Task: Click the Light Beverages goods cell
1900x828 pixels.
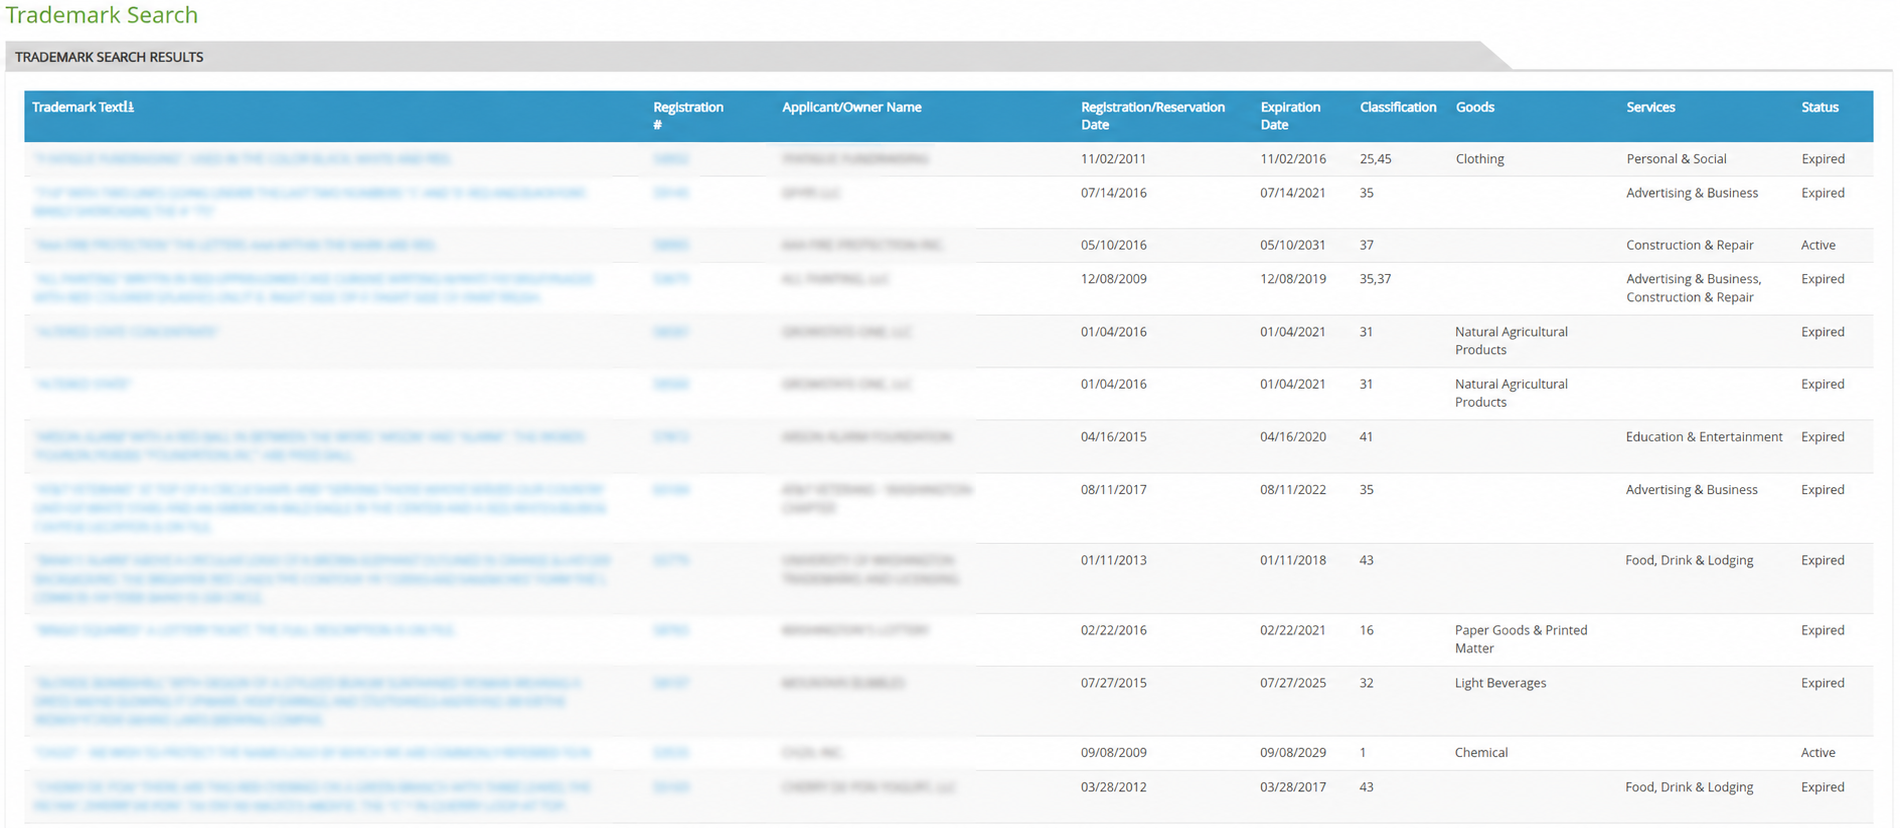Action: [1500, 684]
